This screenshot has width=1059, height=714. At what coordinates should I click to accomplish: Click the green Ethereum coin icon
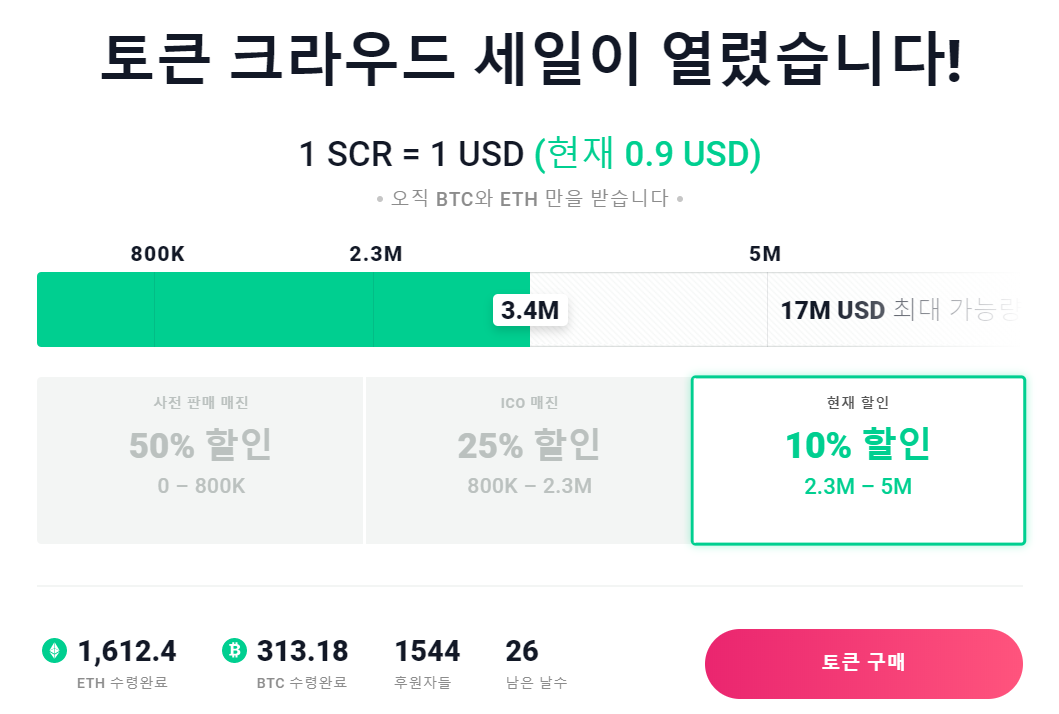[54, 651]
